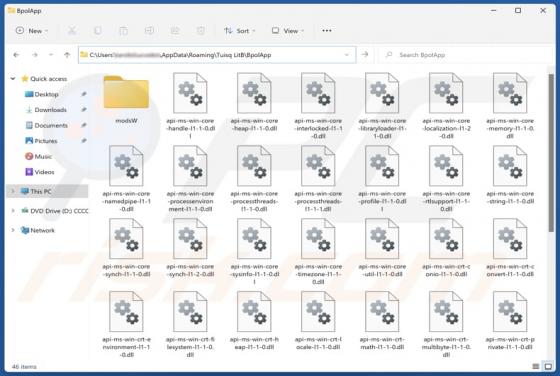
Task: Select api-ms-win-core-util-l1-1-0.dll file icon
Action: coord(382,239)
